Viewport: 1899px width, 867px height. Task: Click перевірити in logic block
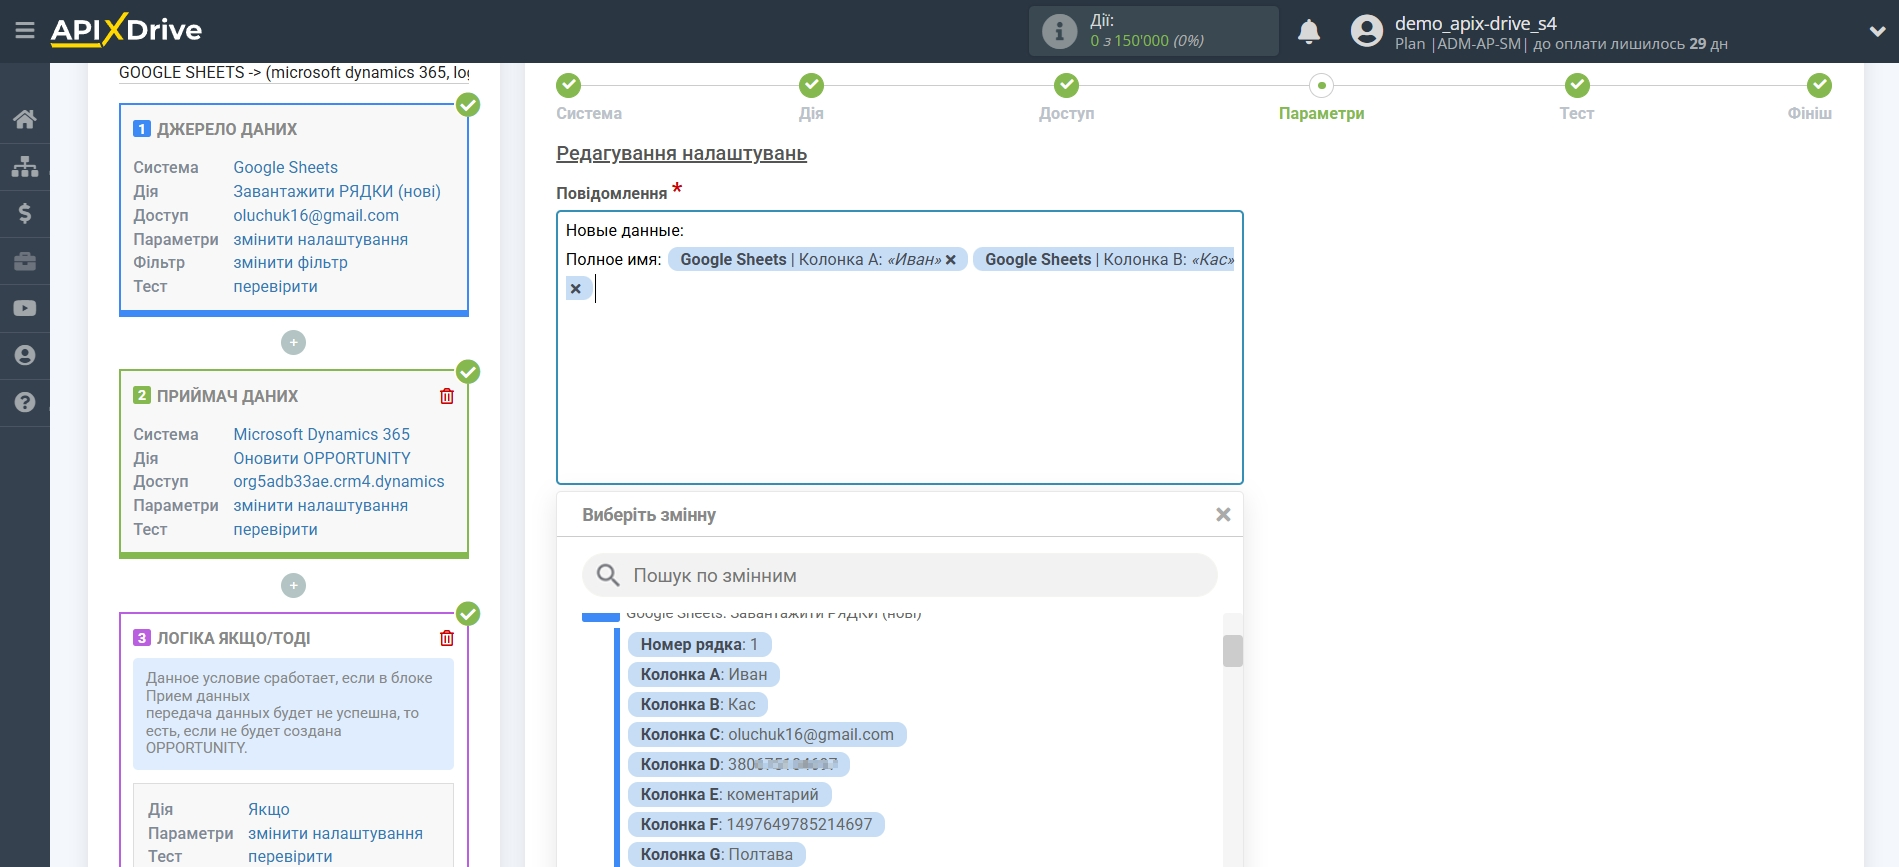tap(290, 856)
